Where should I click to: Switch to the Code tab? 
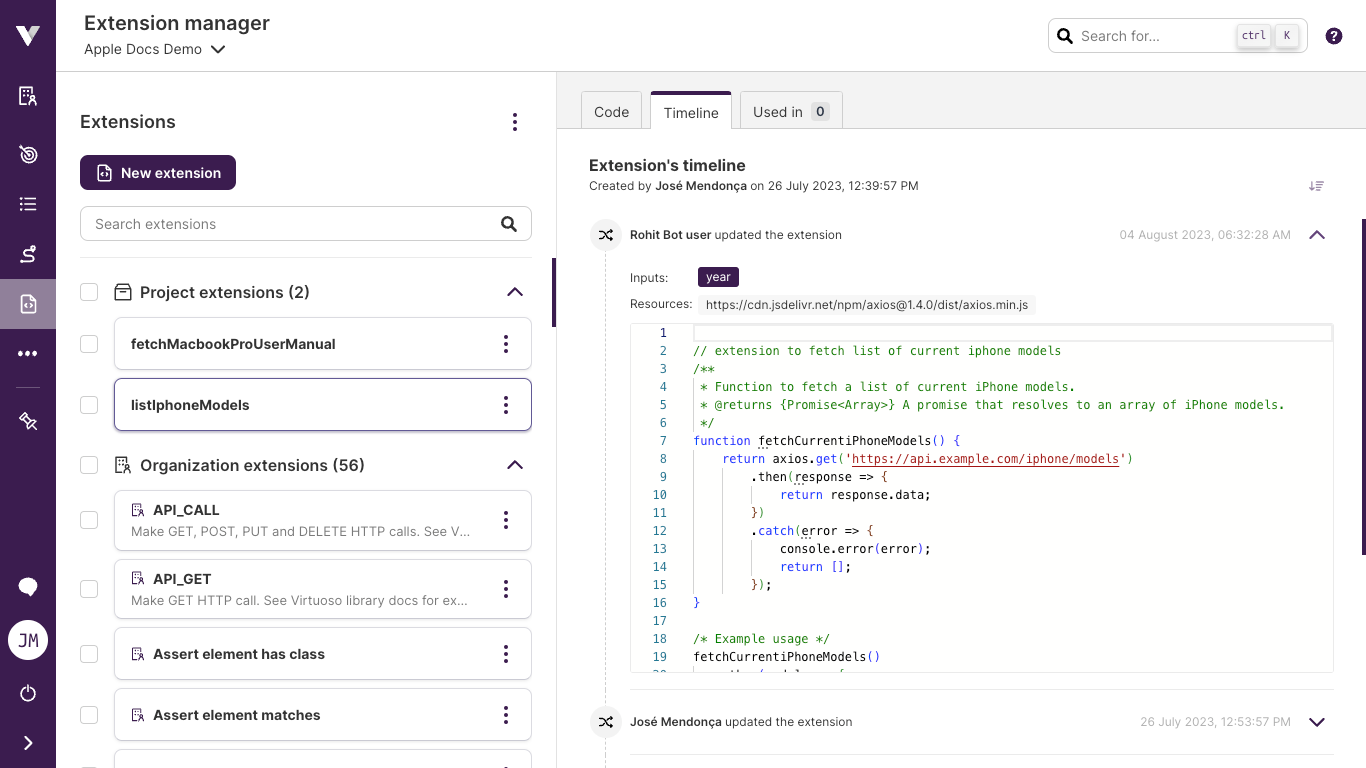tap(612, 111)
